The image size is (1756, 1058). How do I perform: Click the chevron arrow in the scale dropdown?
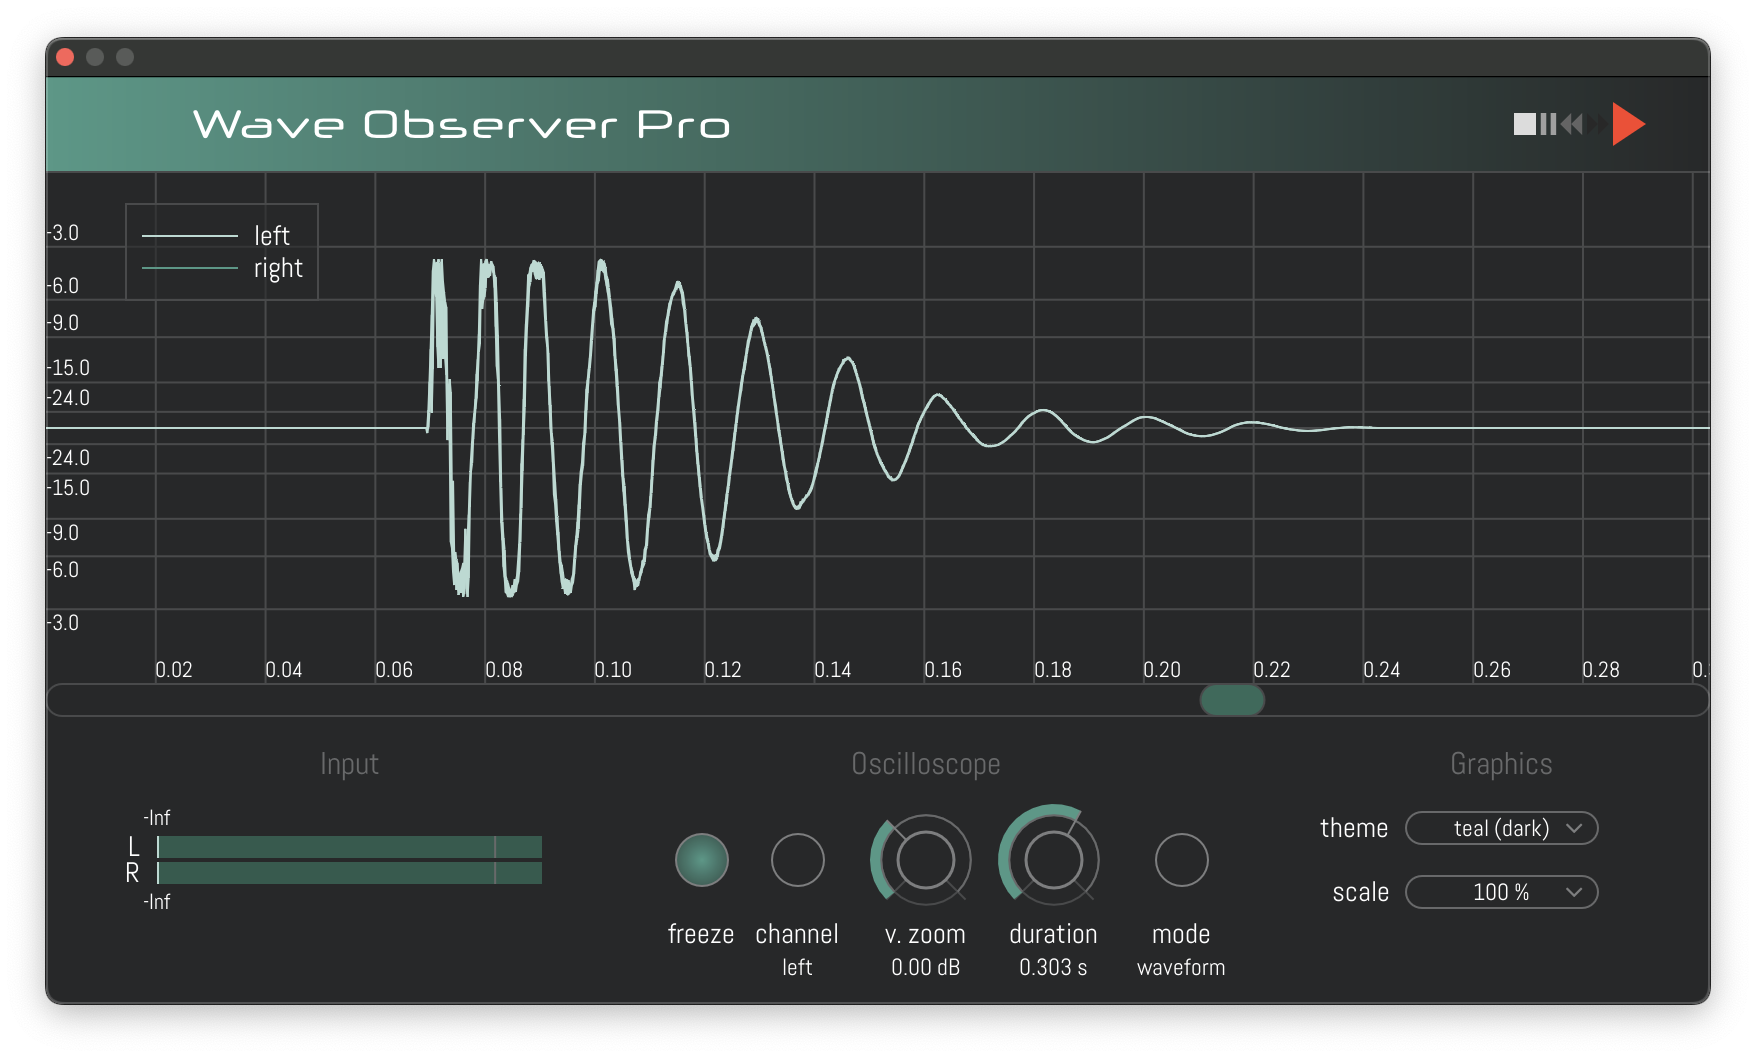coord(1574,892)
